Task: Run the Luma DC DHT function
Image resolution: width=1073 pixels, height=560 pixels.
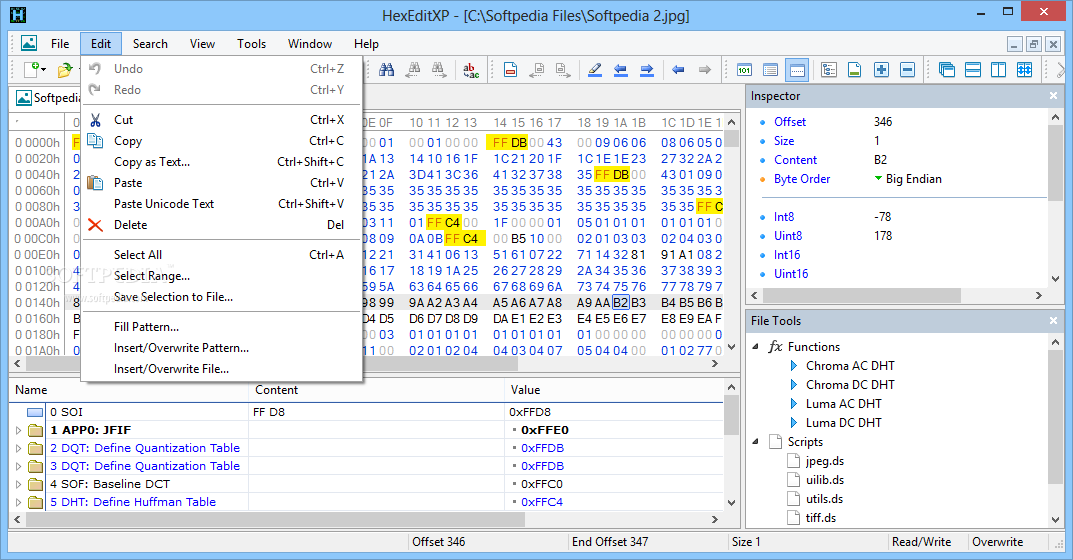Action: (843, 422)
